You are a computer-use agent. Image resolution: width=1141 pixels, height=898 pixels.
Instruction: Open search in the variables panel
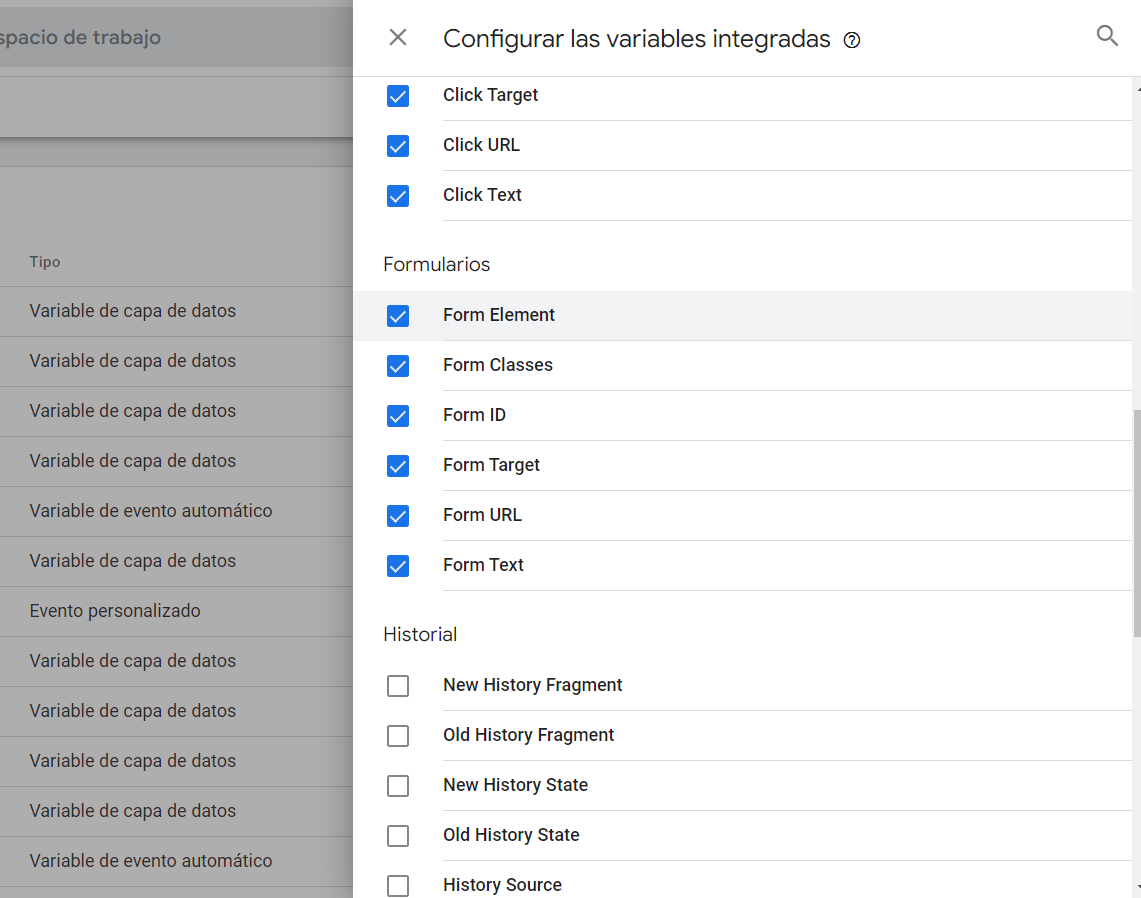point(1107,36)
